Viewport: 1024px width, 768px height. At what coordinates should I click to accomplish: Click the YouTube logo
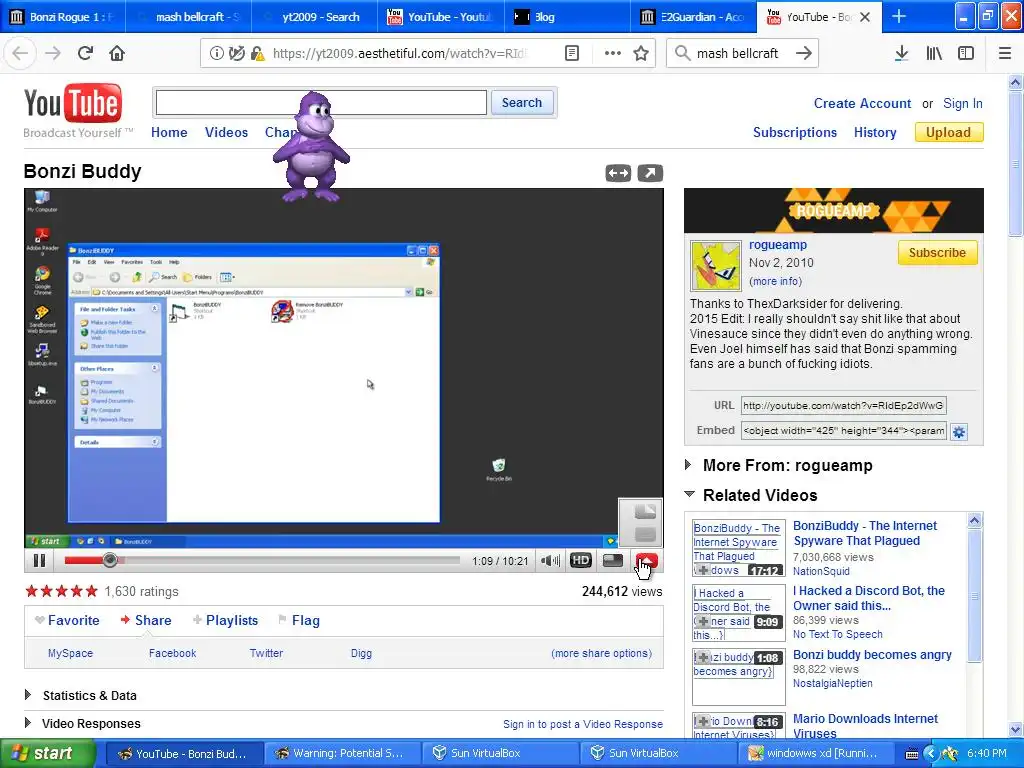[72, 103]
